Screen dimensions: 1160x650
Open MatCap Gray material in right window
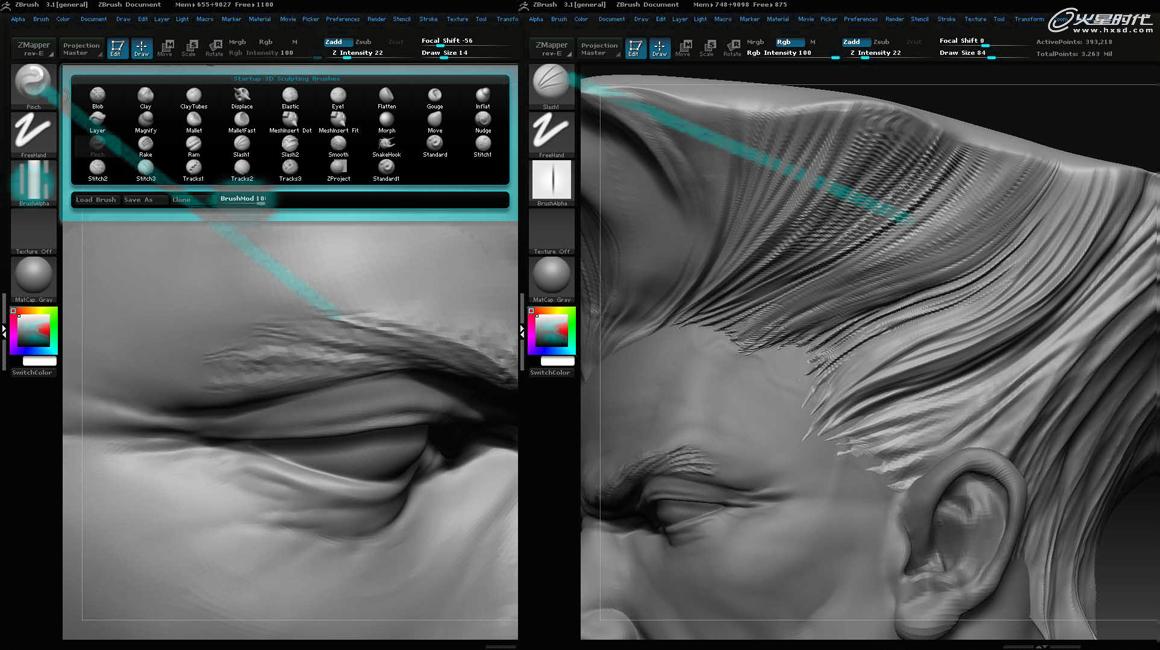click(551, 279)
